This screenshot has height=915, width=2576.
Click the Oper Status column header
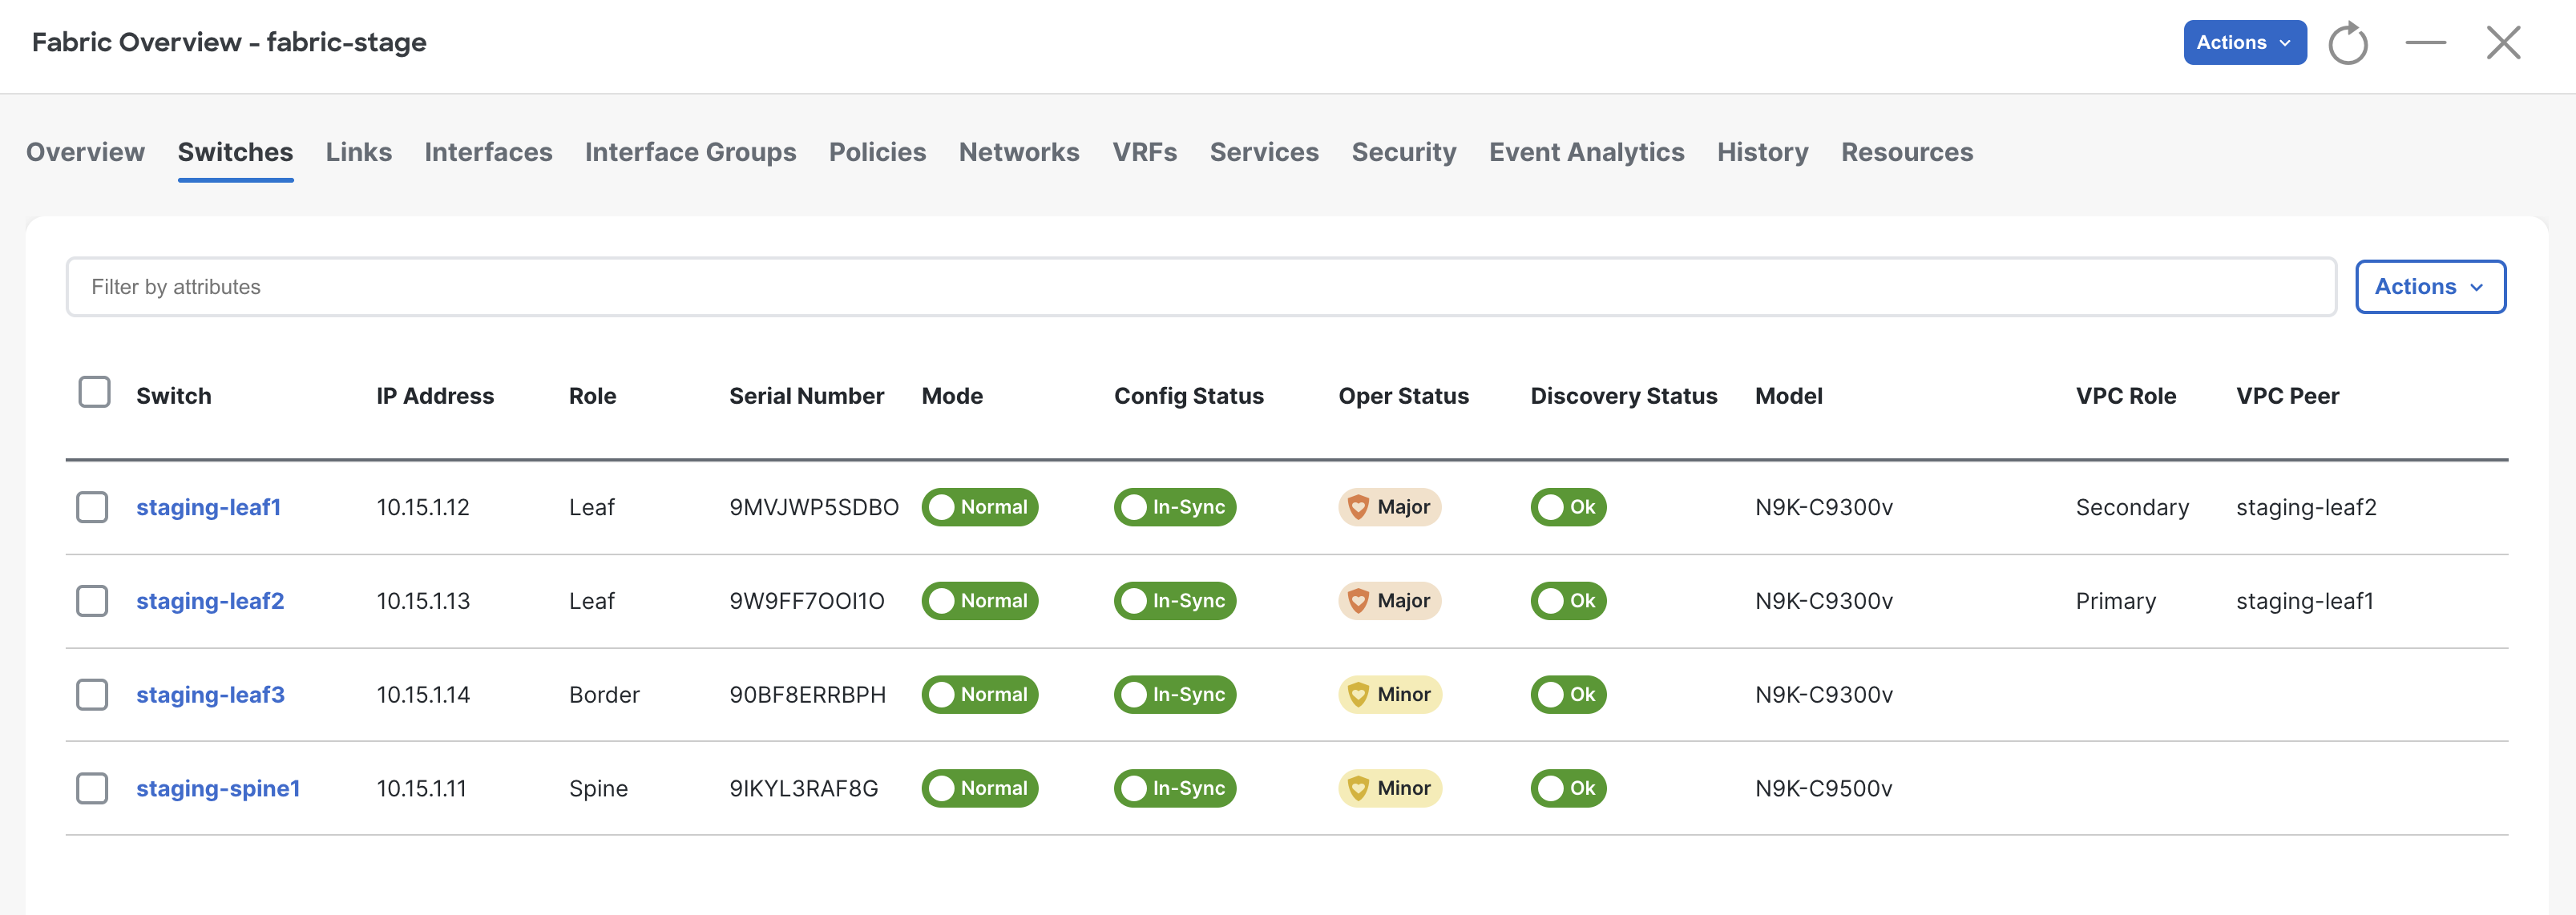click(x=1403, y=396)
